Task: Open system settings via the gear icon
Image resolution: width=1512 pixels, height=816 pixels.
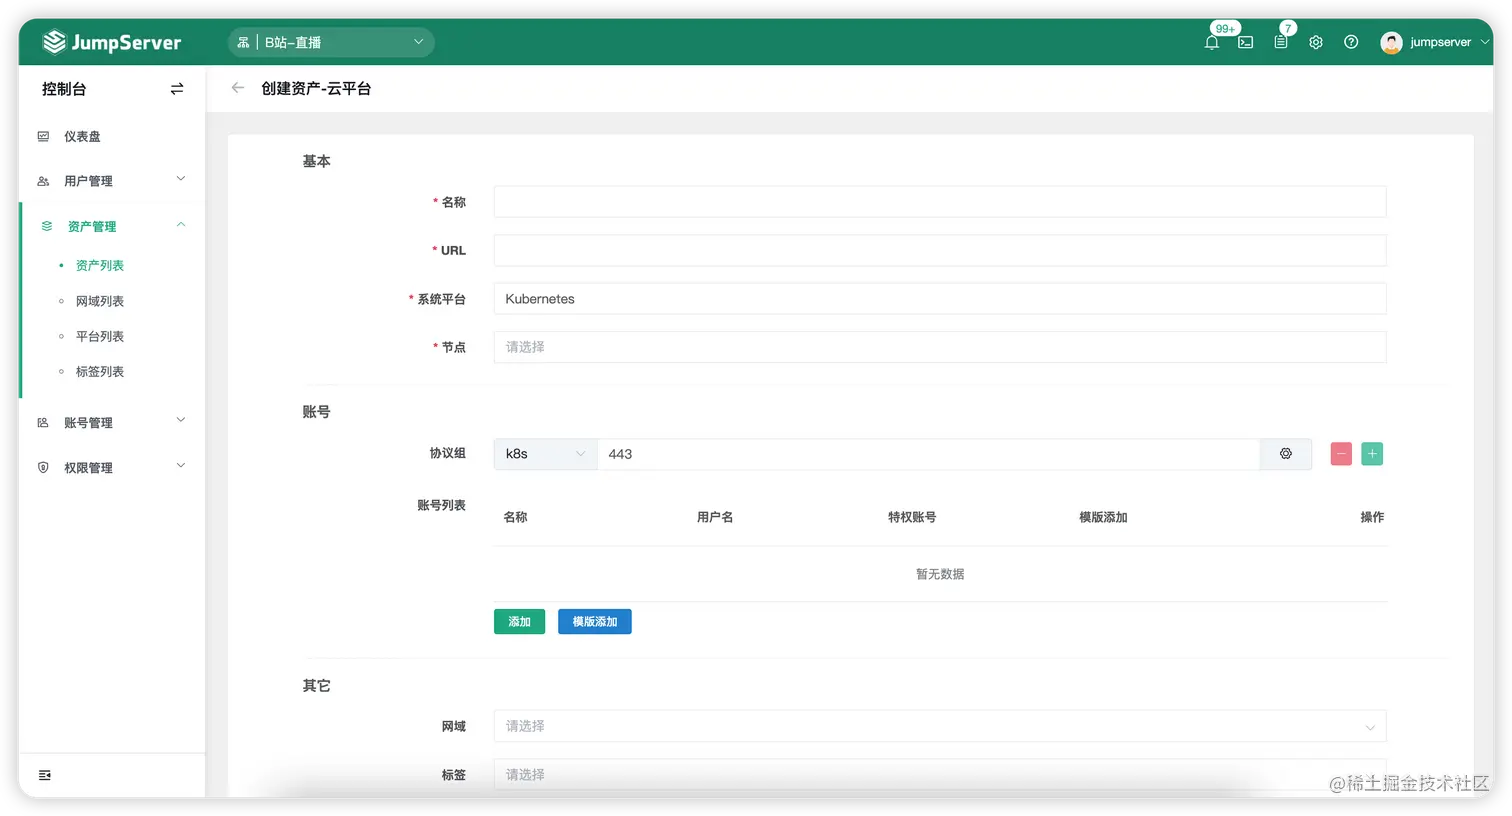Action: coord(1315,42)
